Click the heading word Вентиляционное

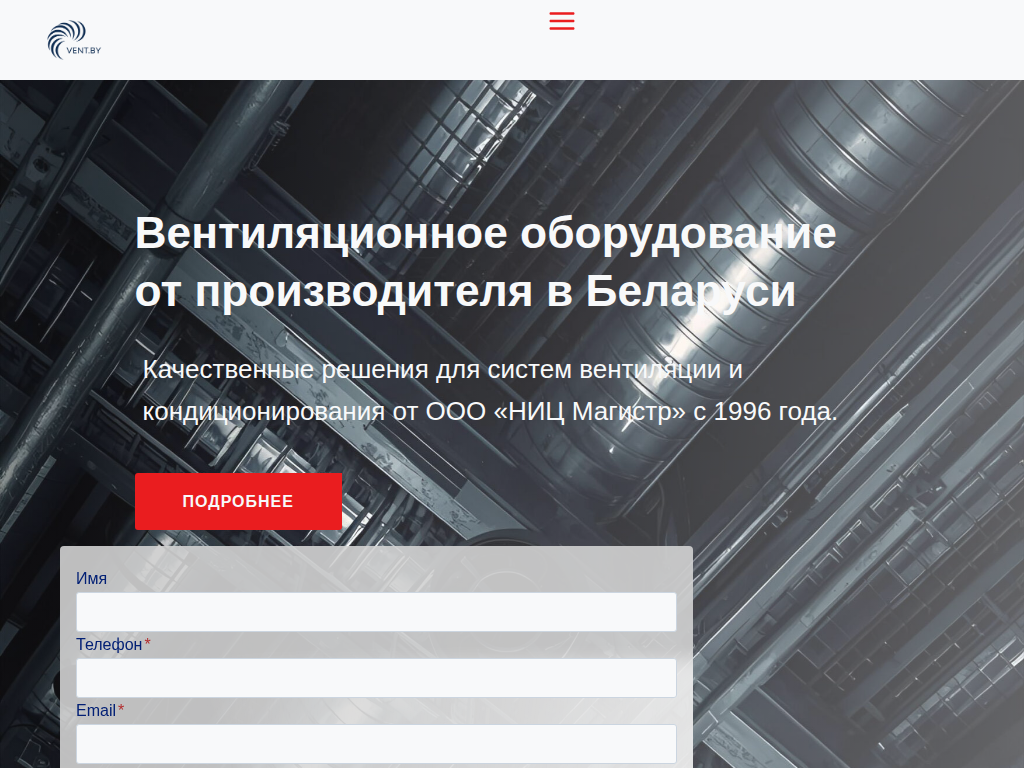[x=321, y=234]
